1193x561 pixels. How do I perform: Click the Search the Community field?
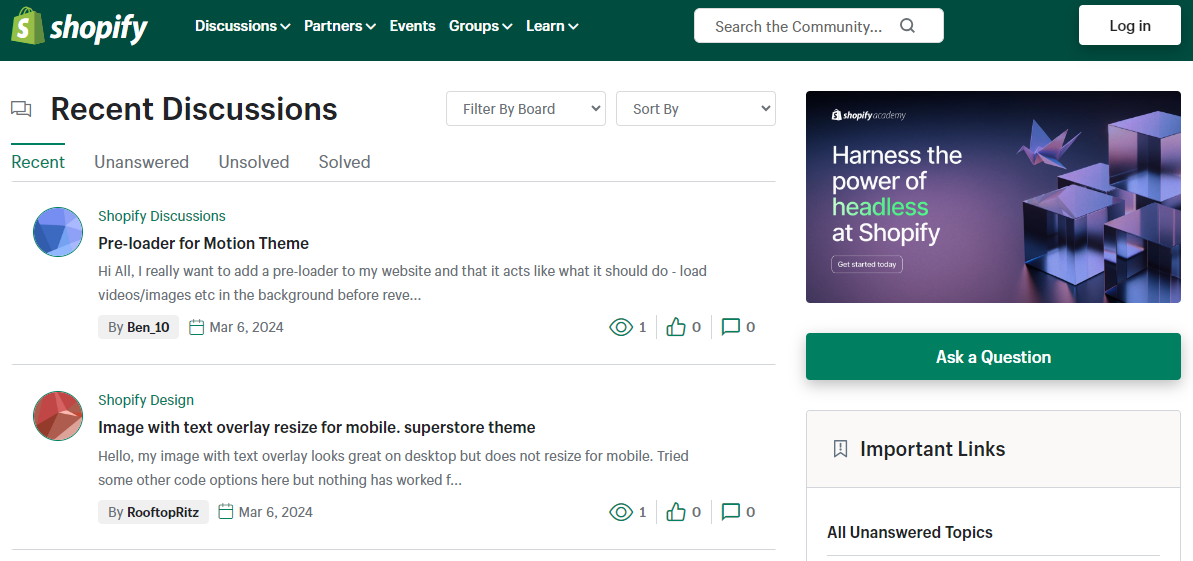[799, 26]
